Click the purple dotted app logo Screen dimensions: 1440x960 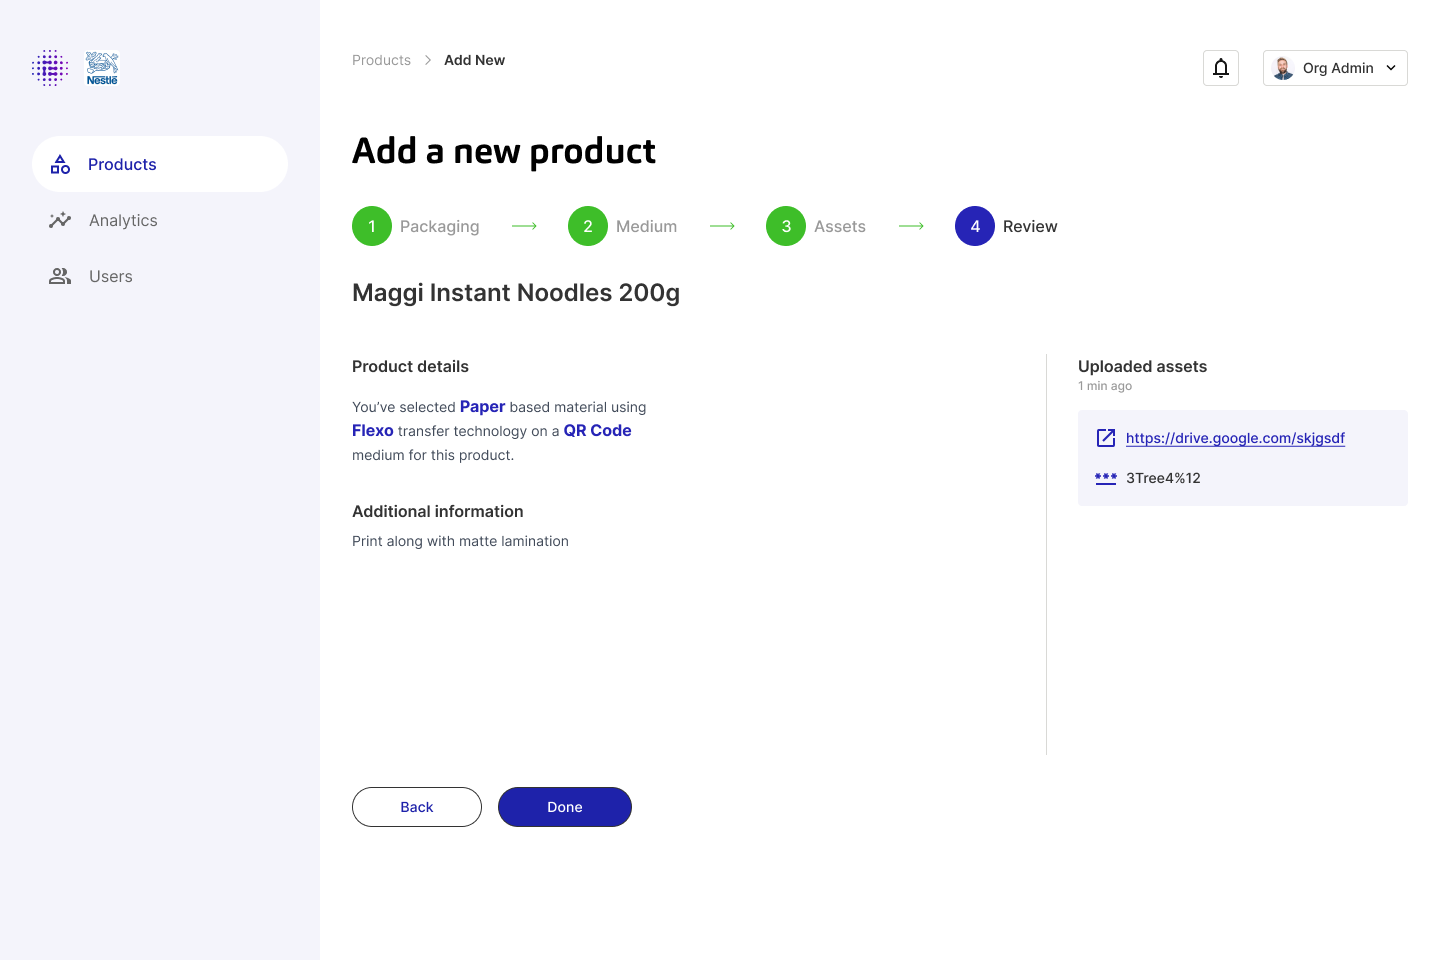pyautogui.click(x=50, y=68)
